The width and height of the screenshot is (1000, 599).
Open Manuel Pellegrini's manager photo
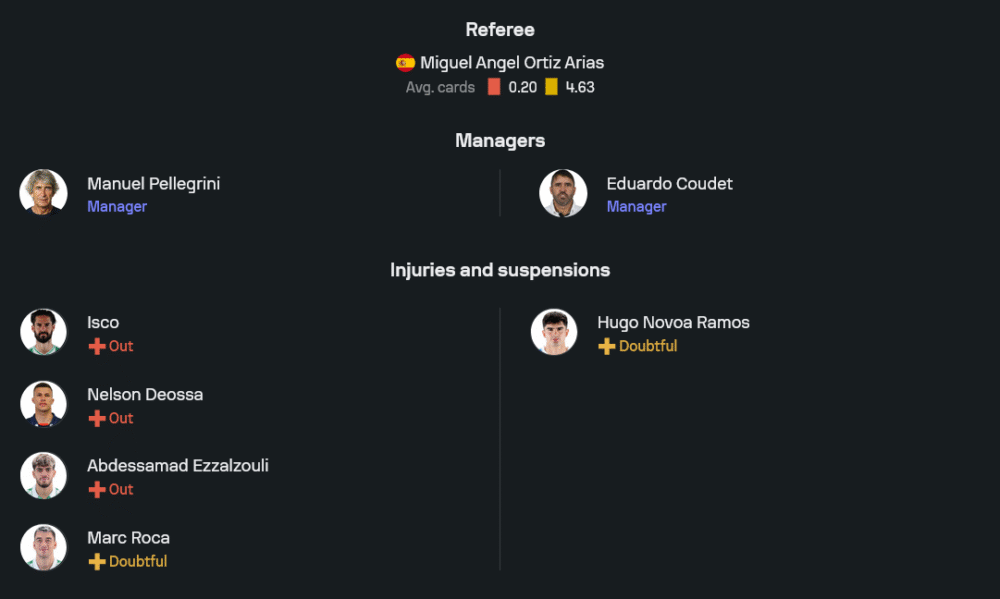[43, 193]
